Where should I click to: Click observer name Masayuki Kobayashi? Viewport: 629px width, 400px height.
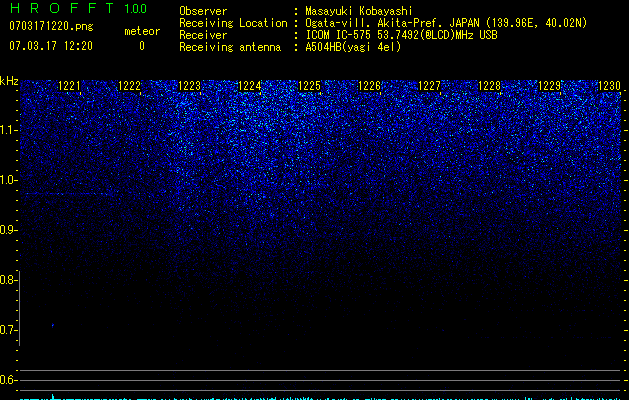pos(359,11)
